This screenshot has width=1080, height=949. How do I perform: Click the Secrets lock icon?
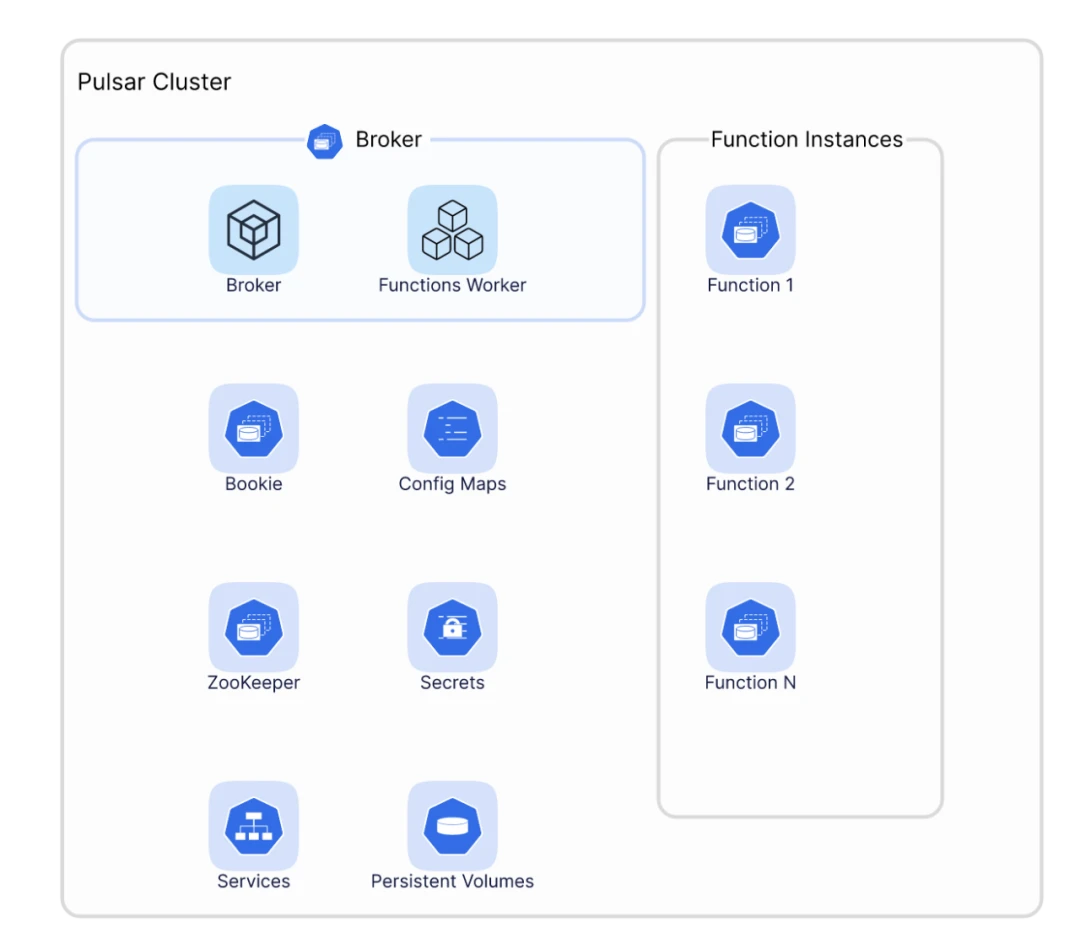pos(452,628)
